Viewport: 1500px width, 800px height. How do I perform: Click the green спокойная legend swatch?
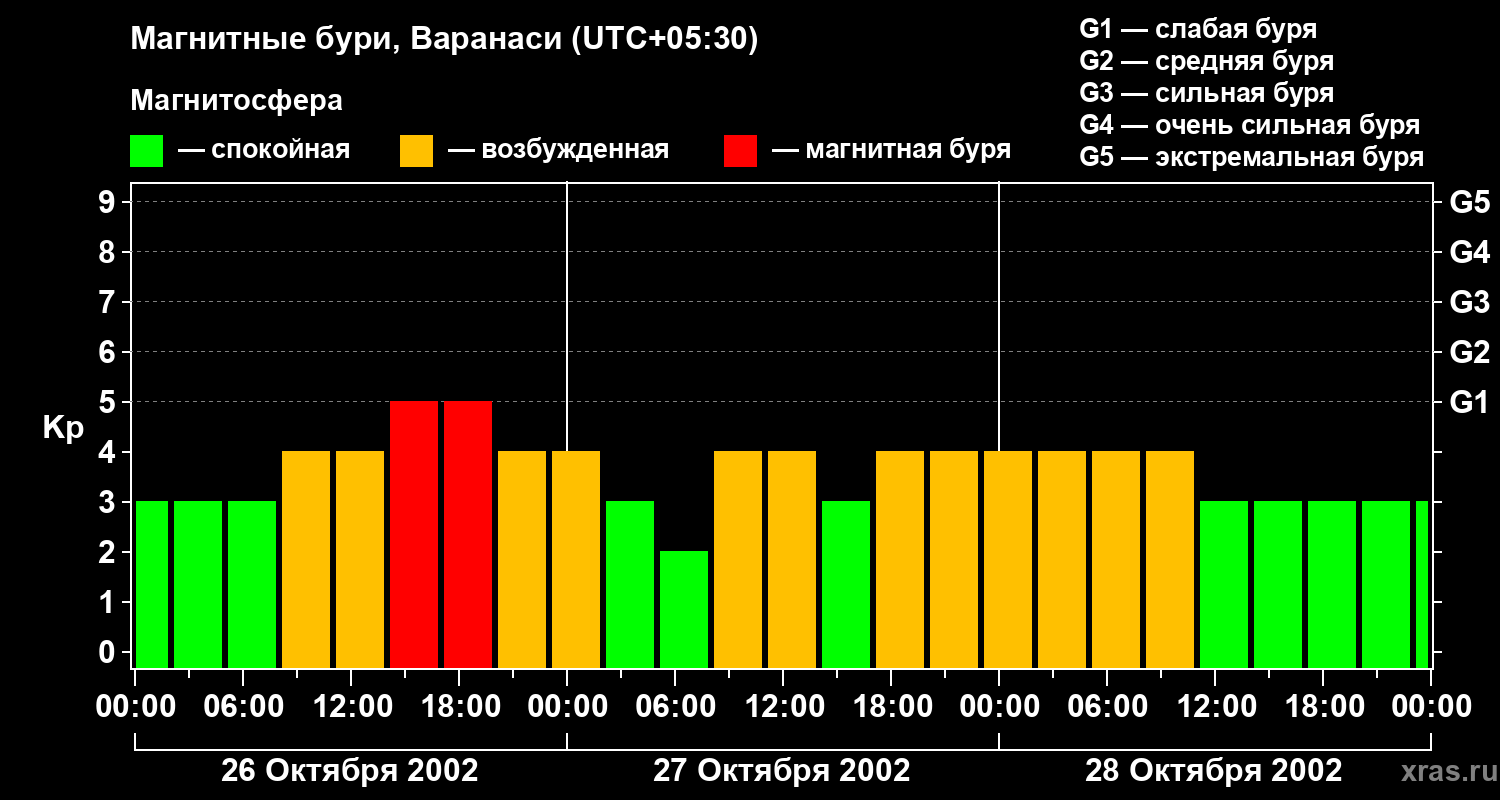tap(146, 151)
